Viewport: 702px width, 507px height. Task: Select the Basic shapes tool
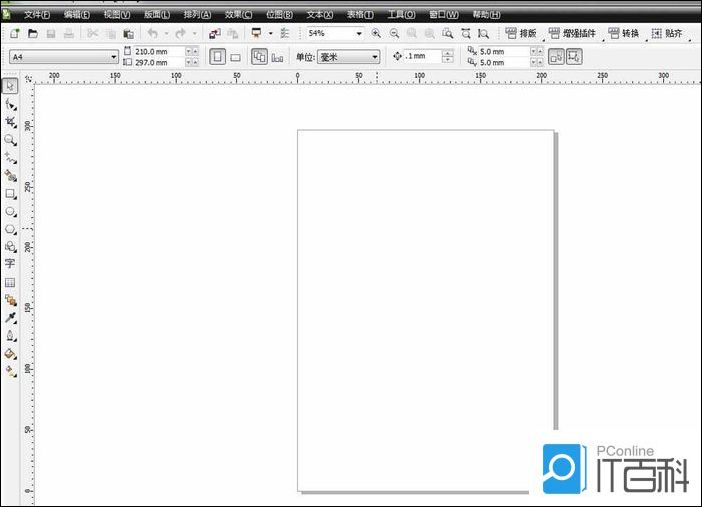click(x=10, y=247)
